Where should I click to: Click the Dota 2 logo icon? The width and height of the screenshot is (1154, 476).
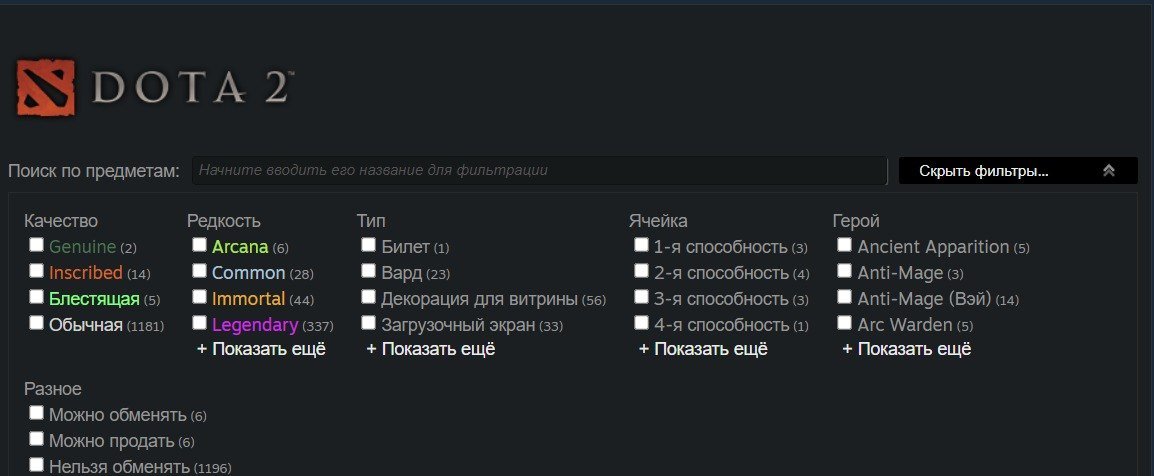point(46,88)
